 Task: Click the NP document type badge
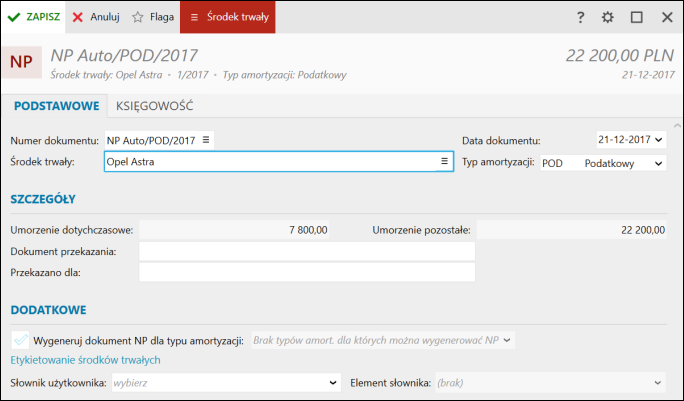pos(21,62)
